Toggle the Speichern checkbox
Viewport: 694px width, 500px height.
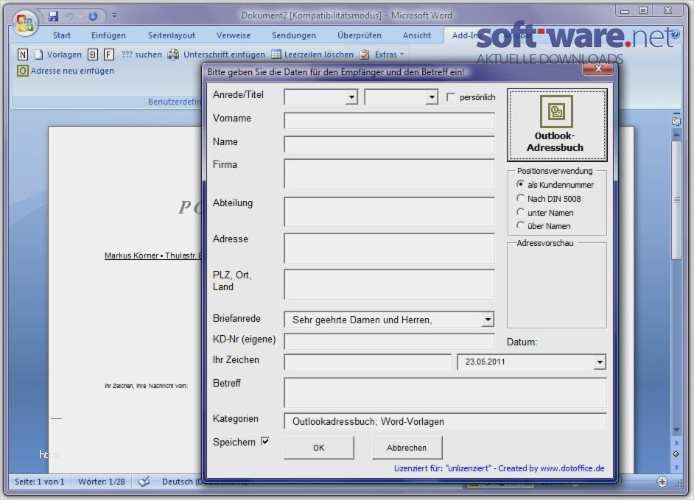[x=265, y=441]
